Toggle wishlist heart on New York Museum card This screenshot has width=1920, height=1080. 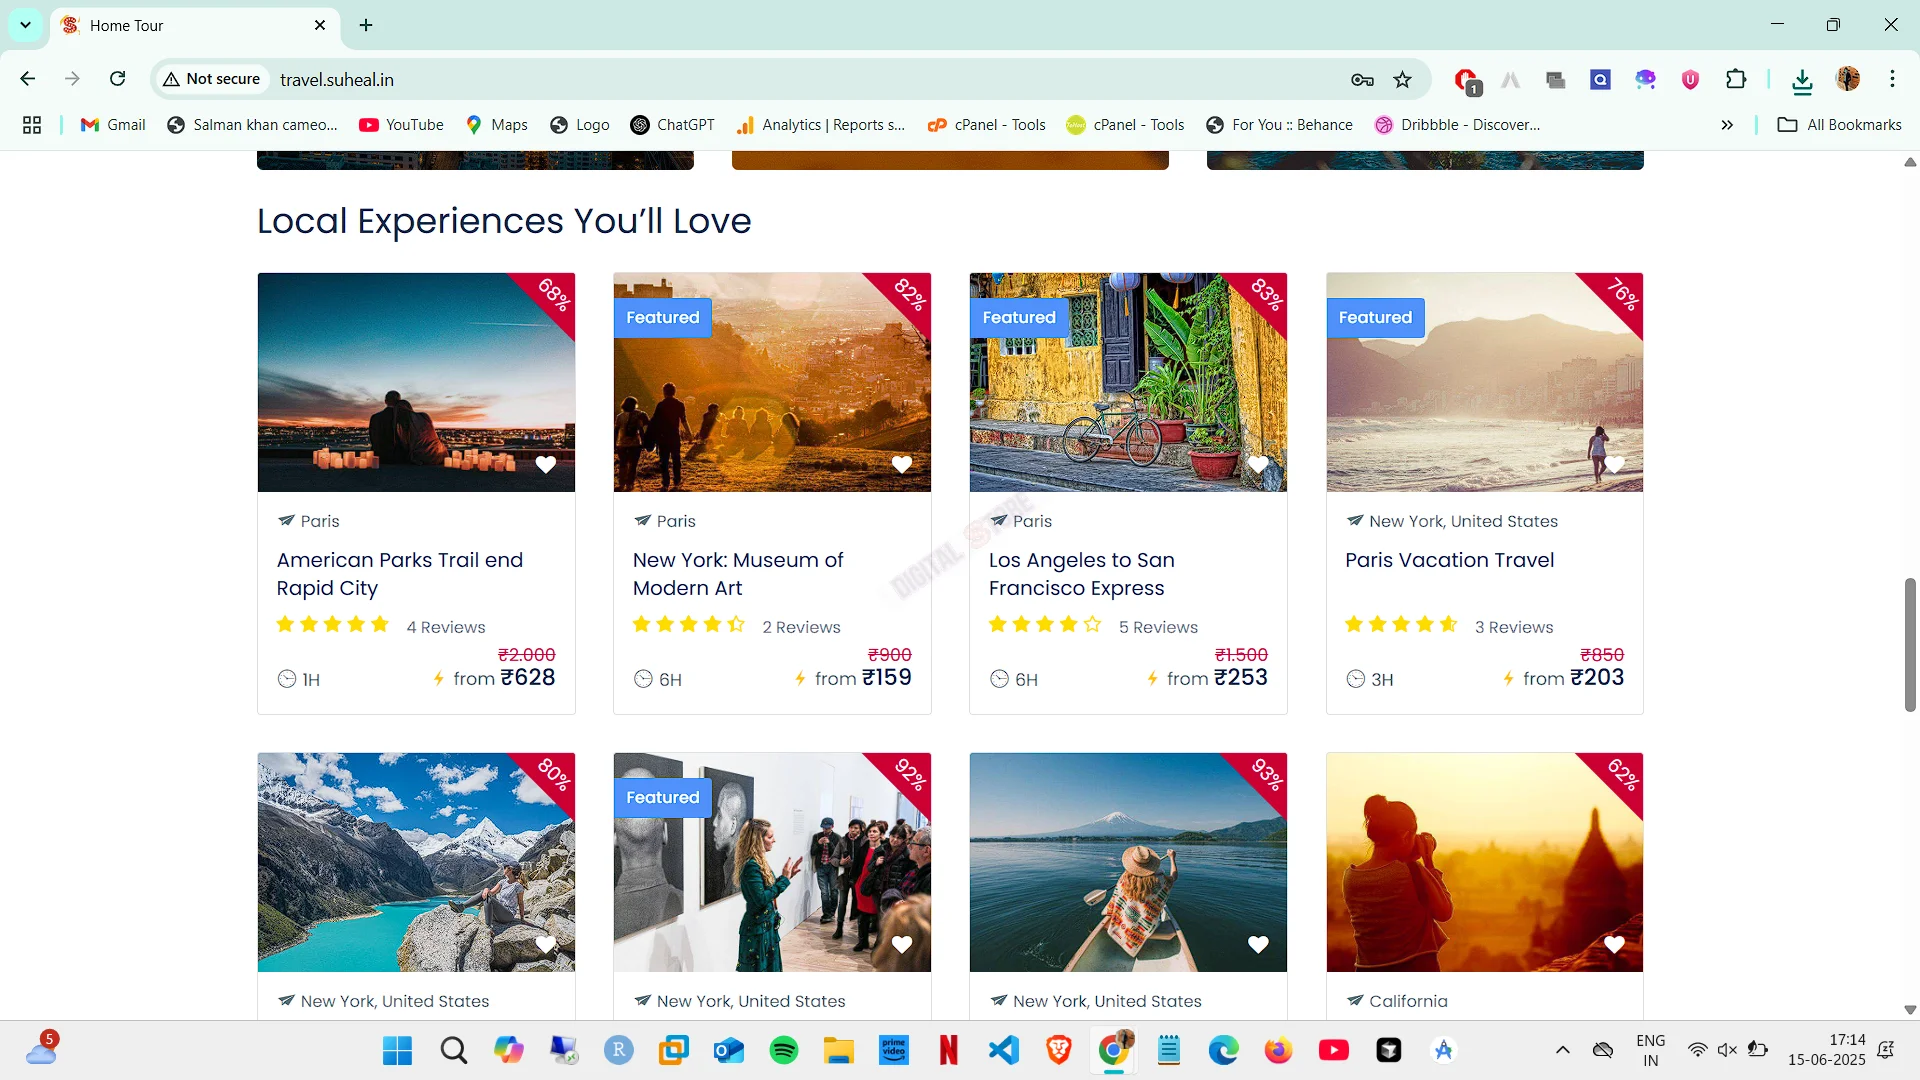point(902,464)
